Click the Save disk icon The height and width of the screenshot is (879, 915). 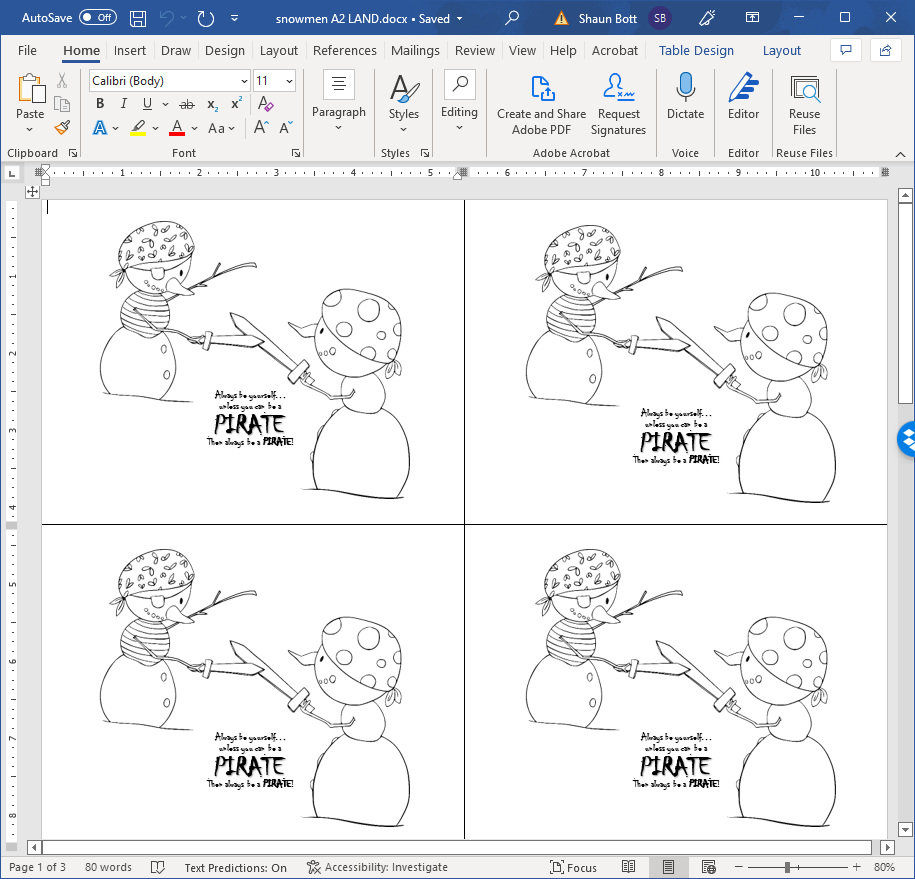(x=138, y=18)
